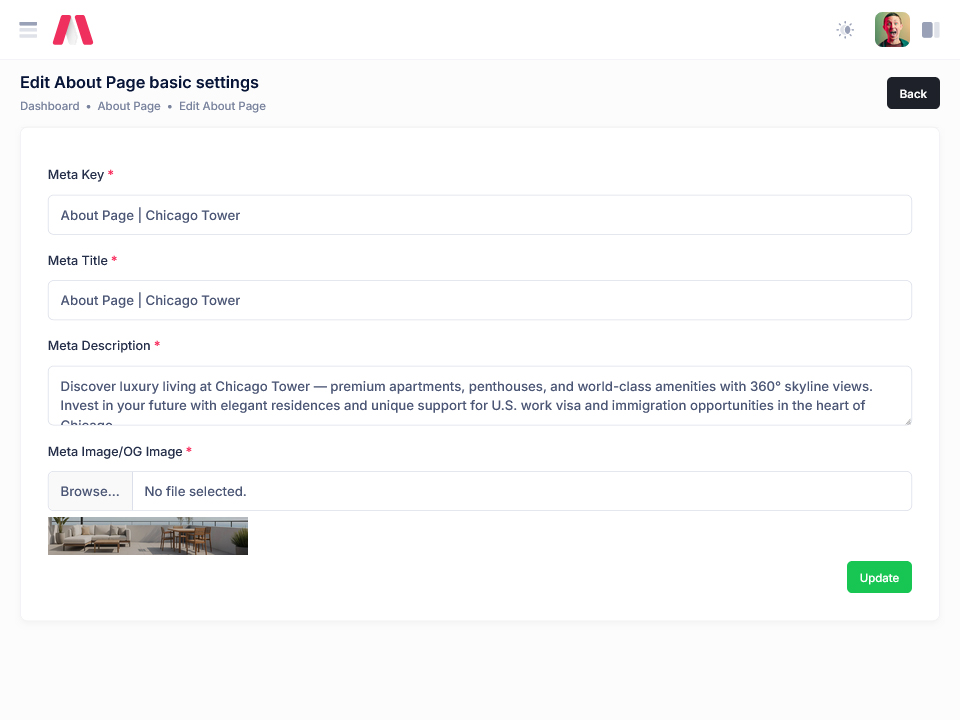
Task: Go to Dashboard breadcrumb link
Action: [x=50, y=106]
